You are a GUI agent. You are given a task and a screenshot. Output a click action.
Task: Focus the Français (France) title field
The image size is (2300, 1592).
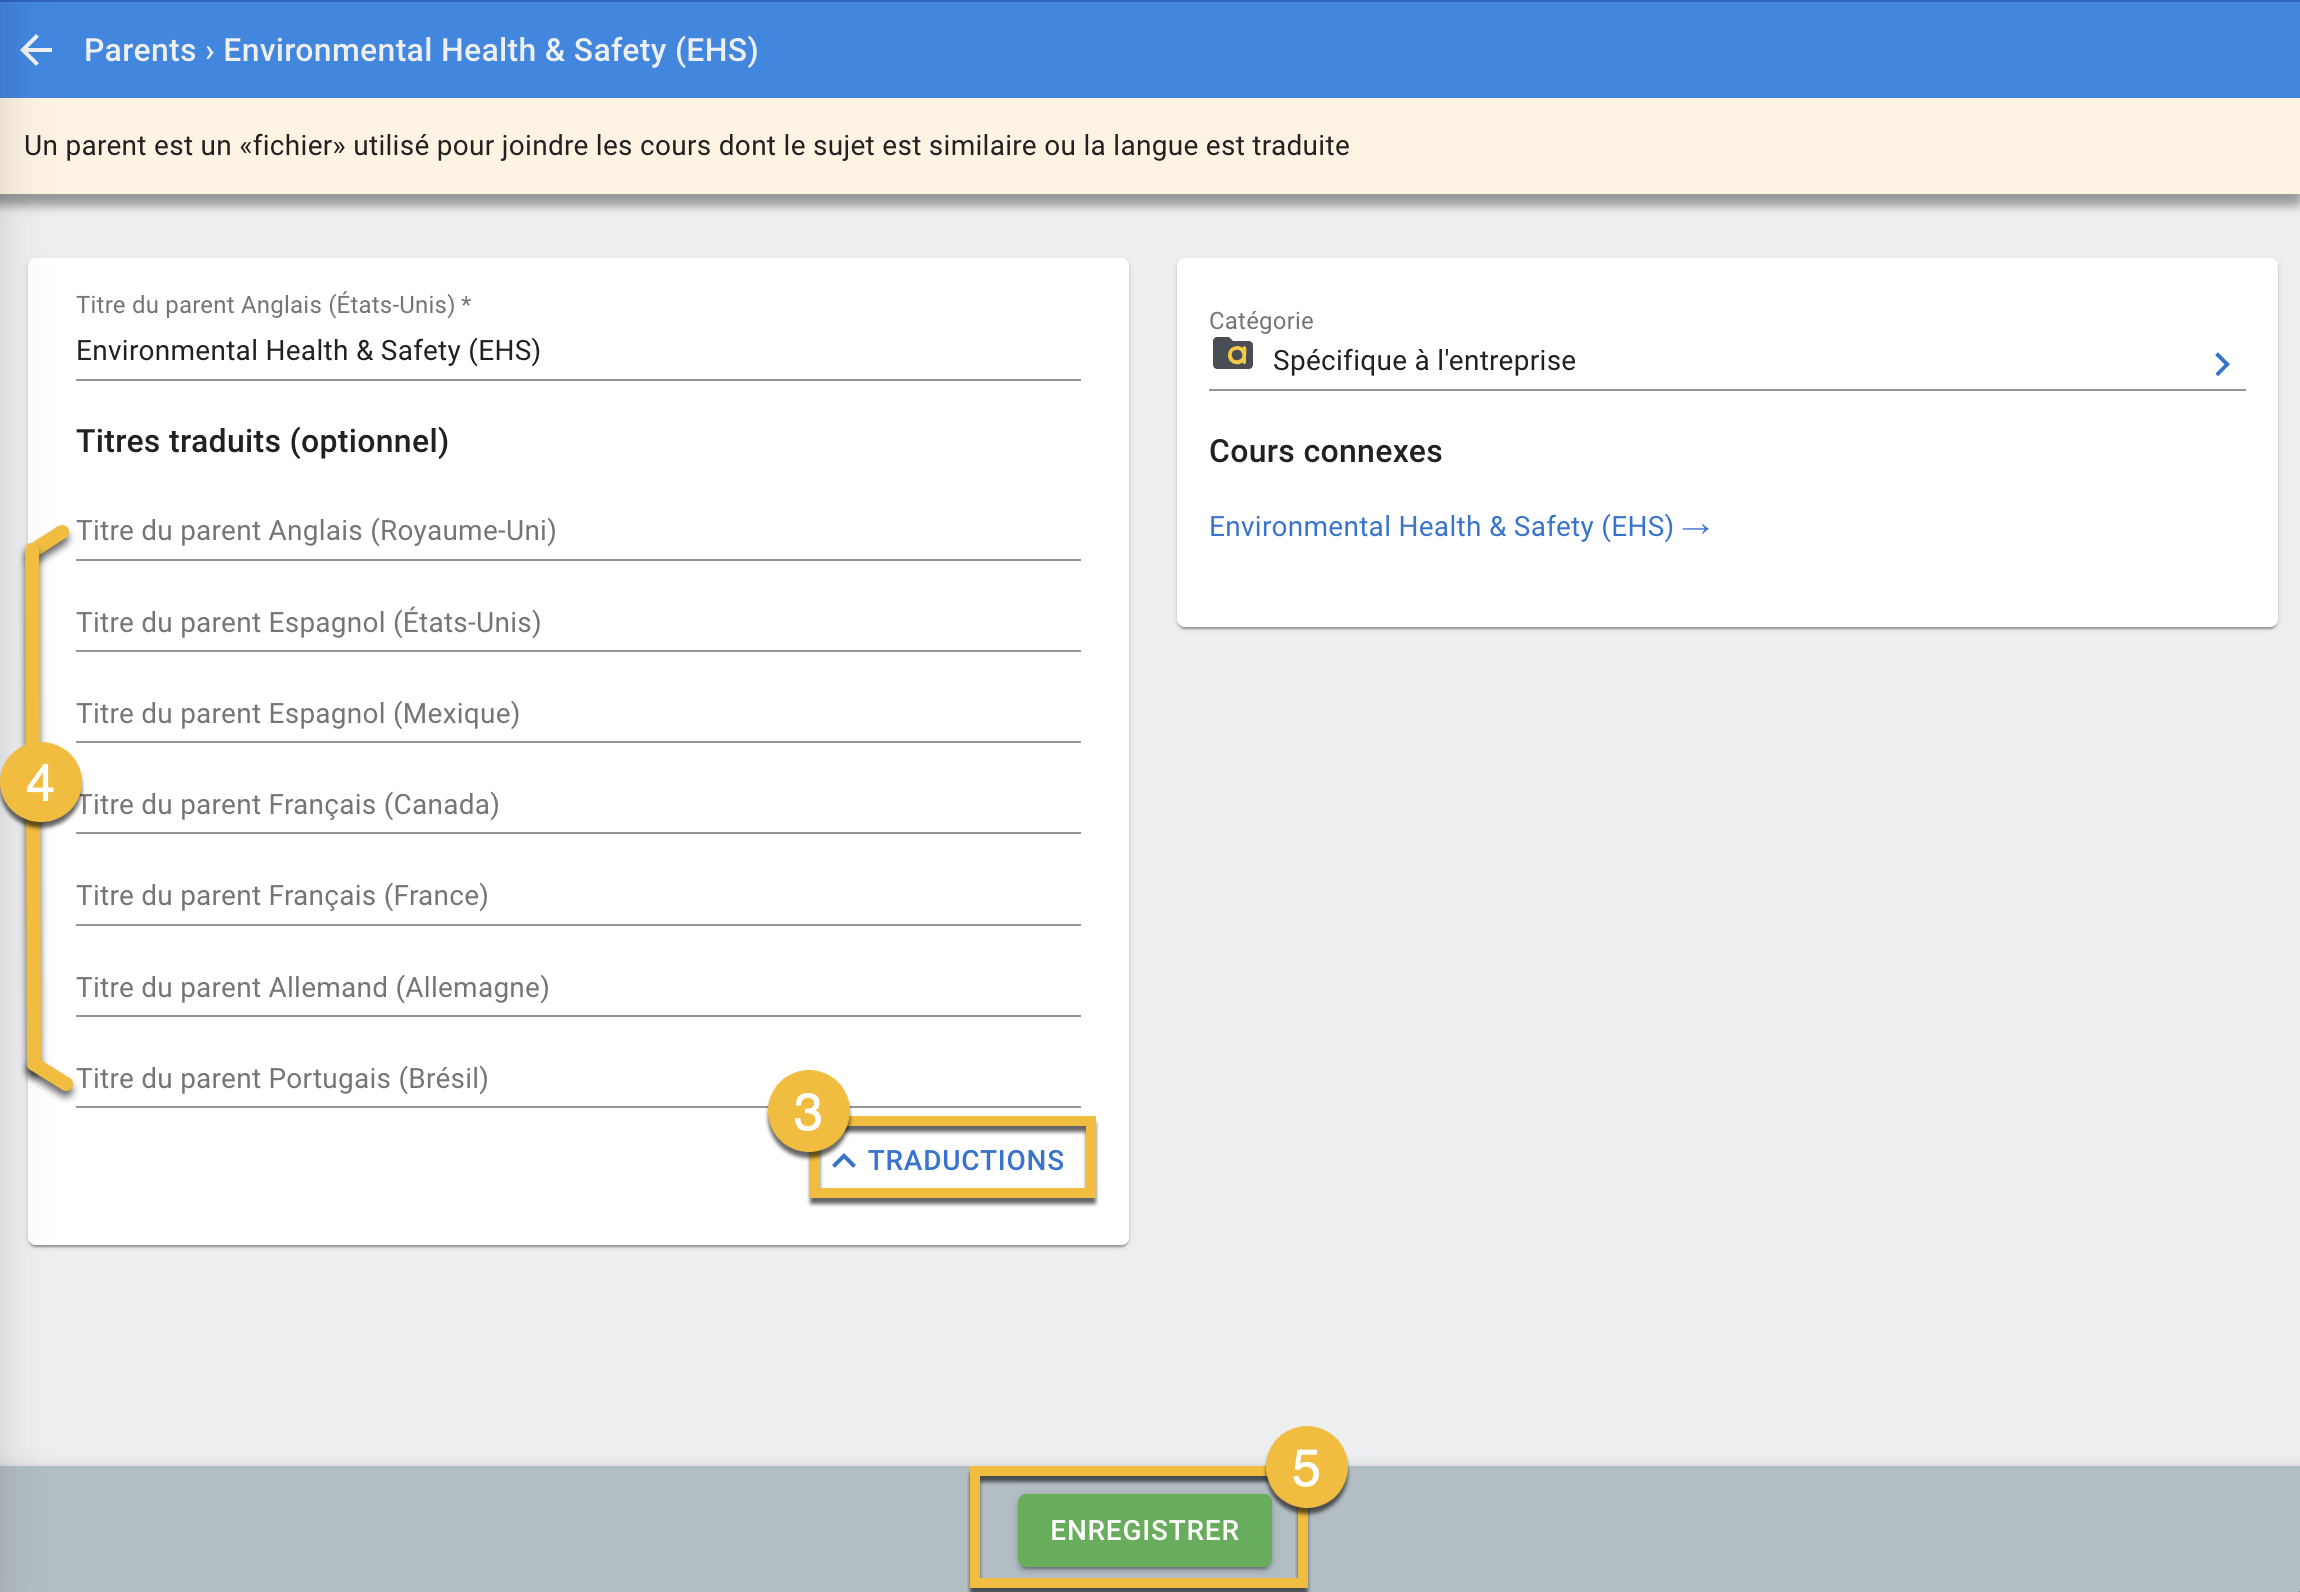pos(577,896)
